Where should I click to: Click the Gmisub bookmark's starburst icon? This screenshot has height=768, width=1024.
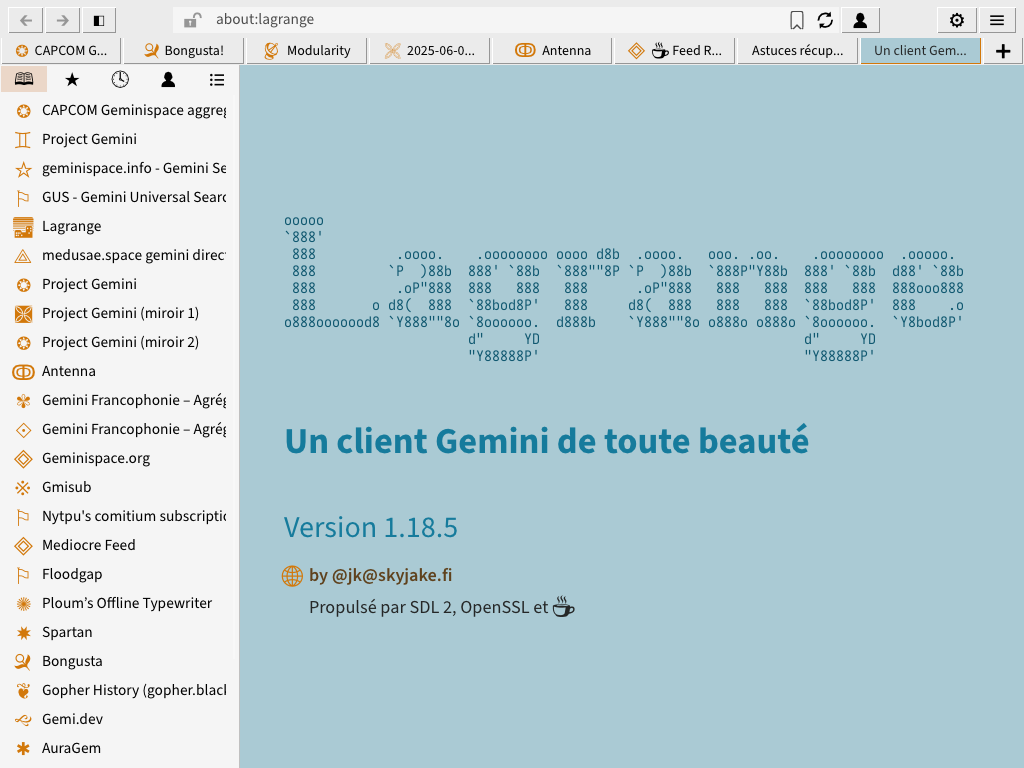(x=24, y=488)
